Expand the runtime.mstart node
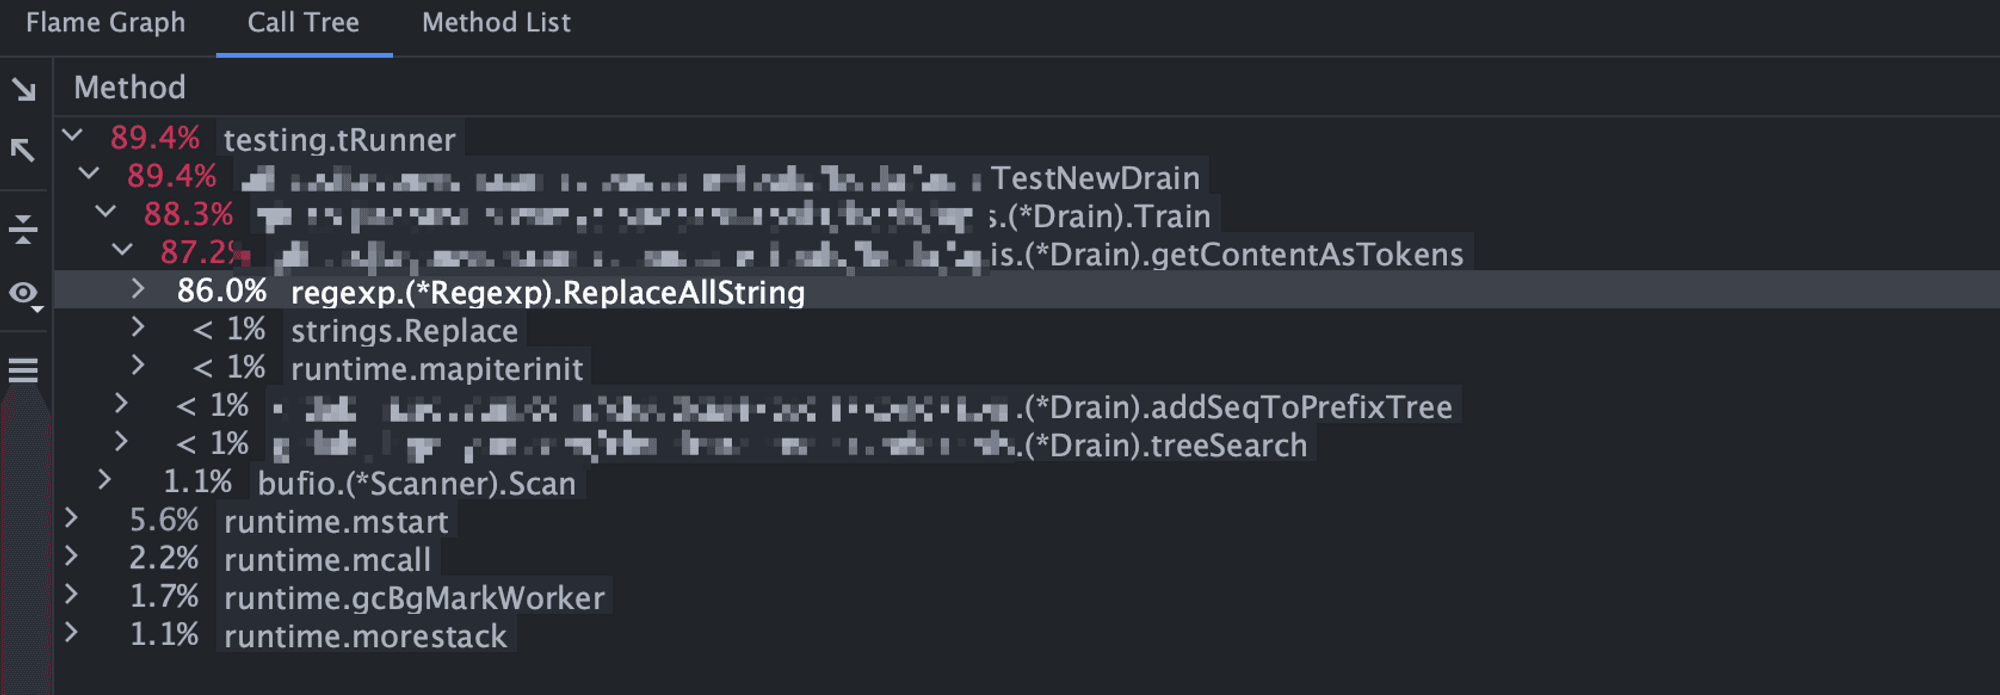 71,519
